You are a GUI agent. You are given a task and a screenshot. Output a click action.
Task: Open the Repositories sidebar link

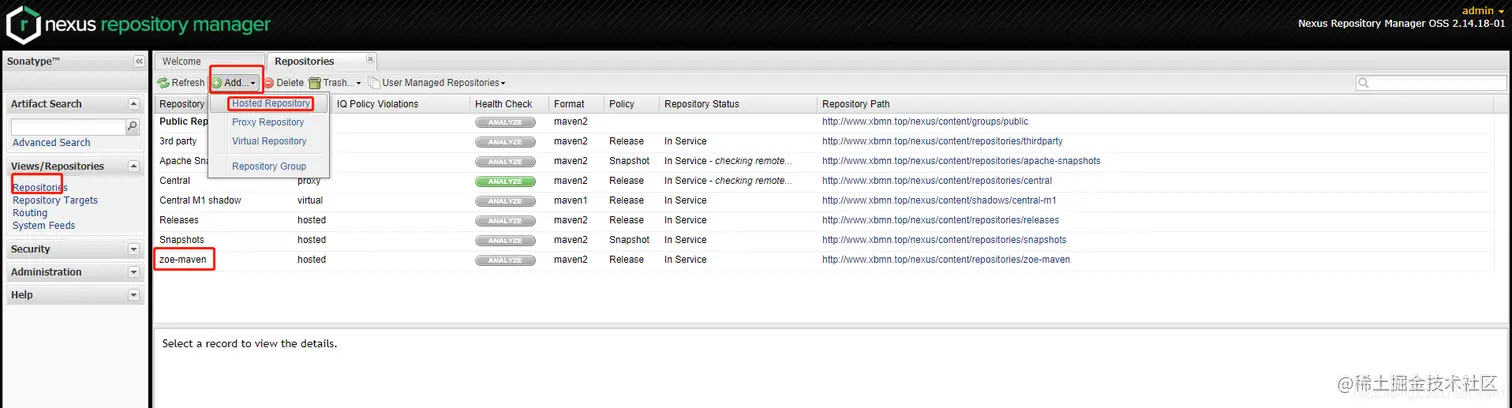40,188
